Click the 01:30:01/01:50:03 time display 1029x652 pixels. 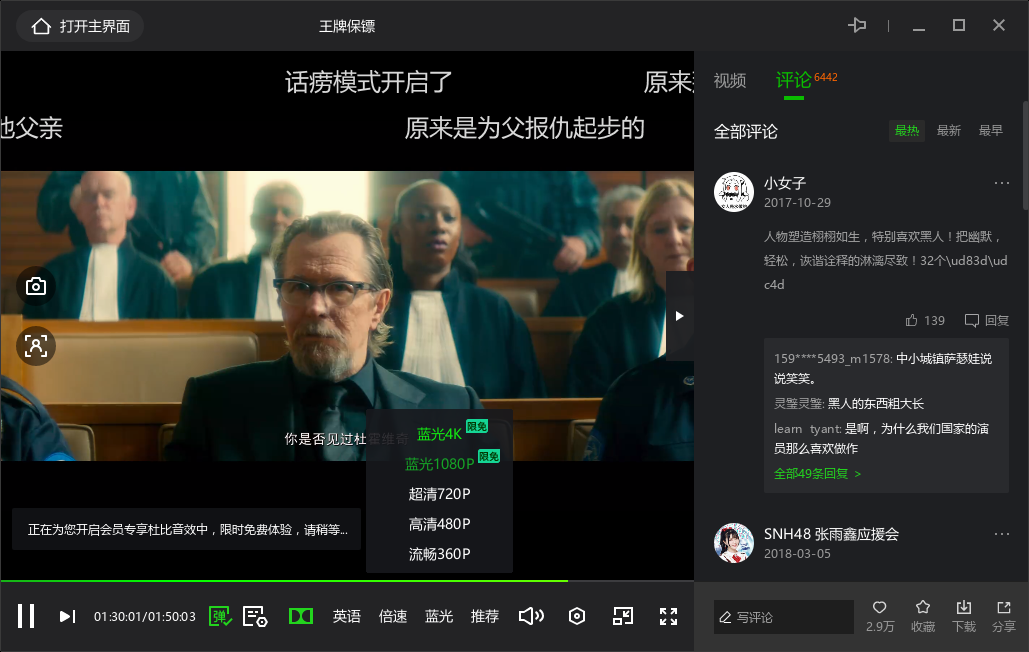point(144,617)
